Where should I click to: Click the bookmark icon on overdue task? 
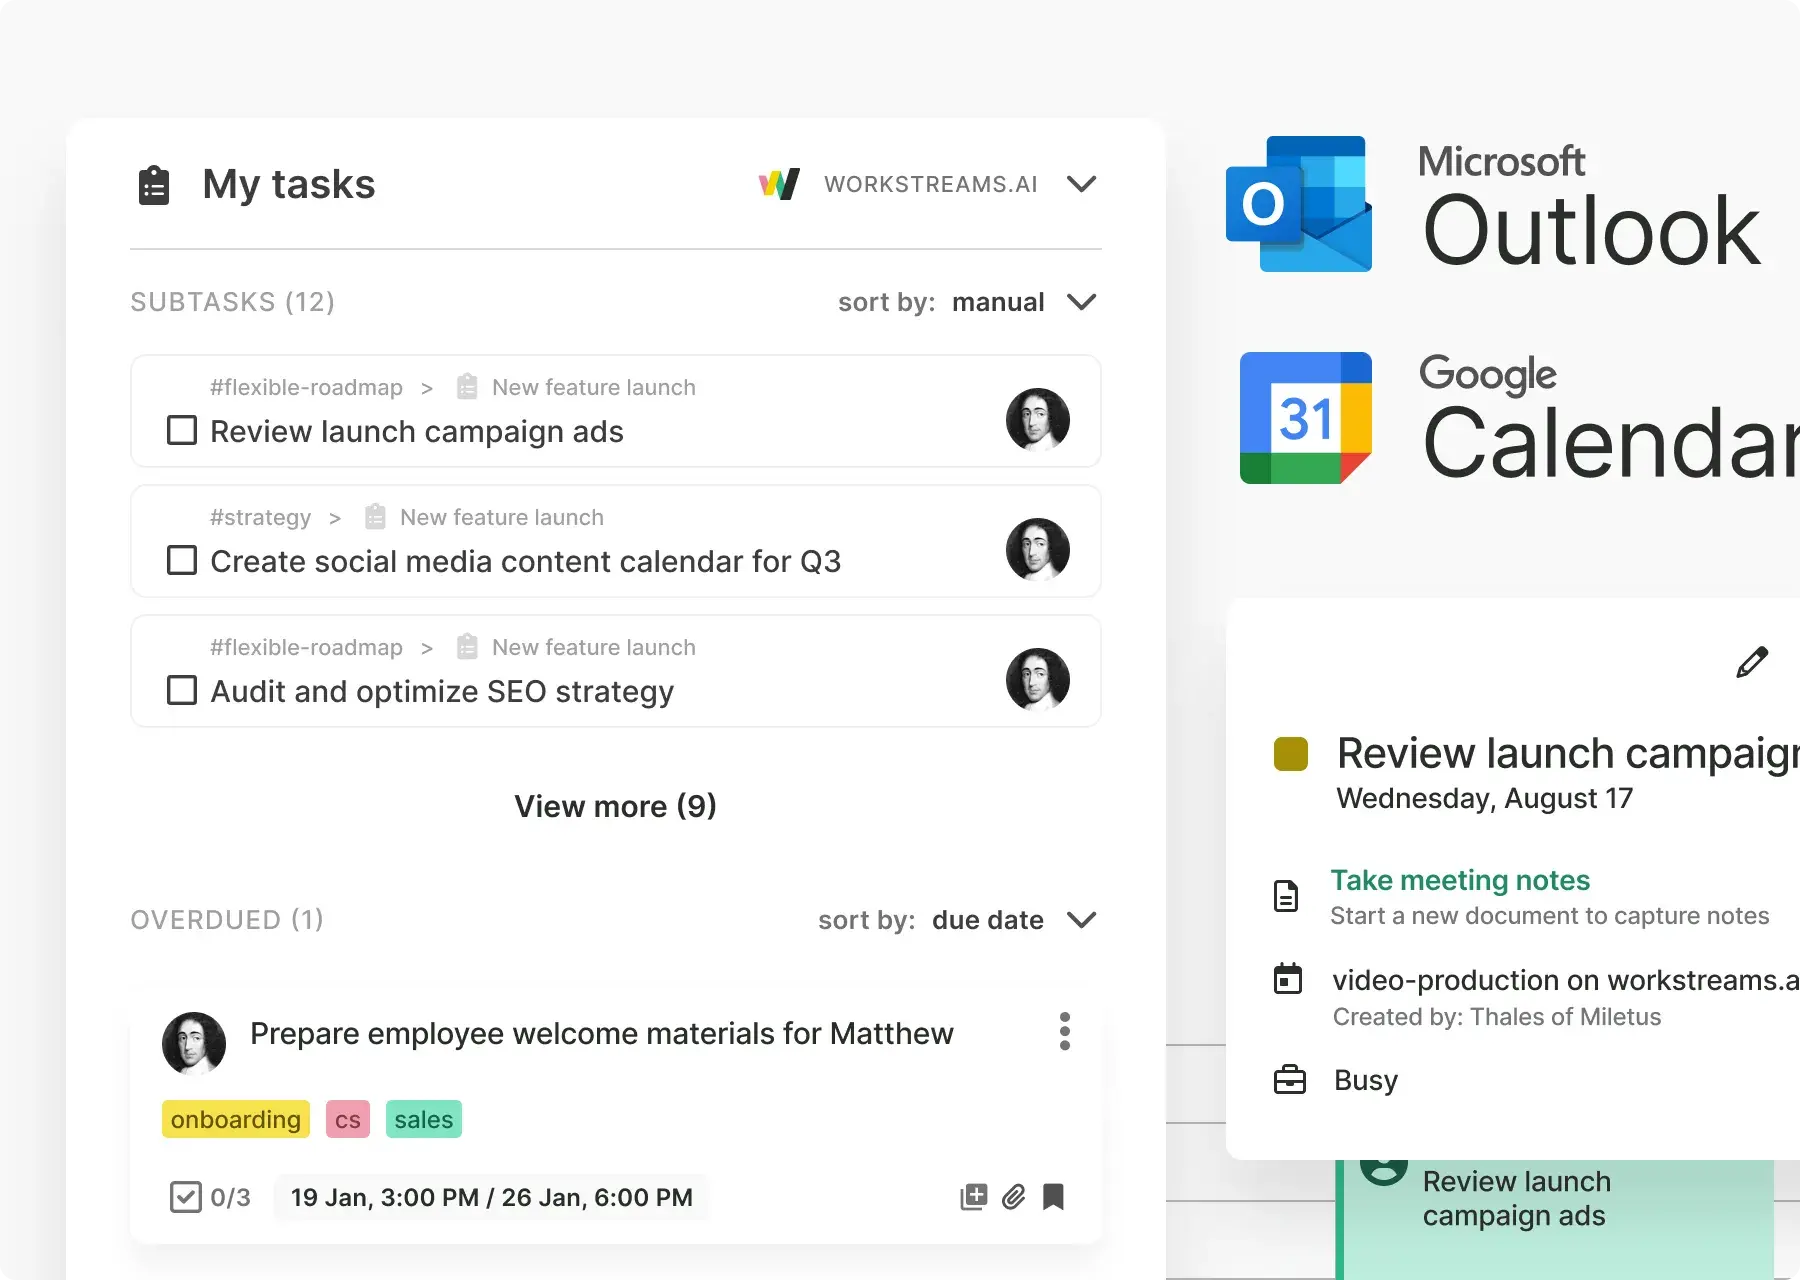pyautogui.click(x=1053, y=1197)
